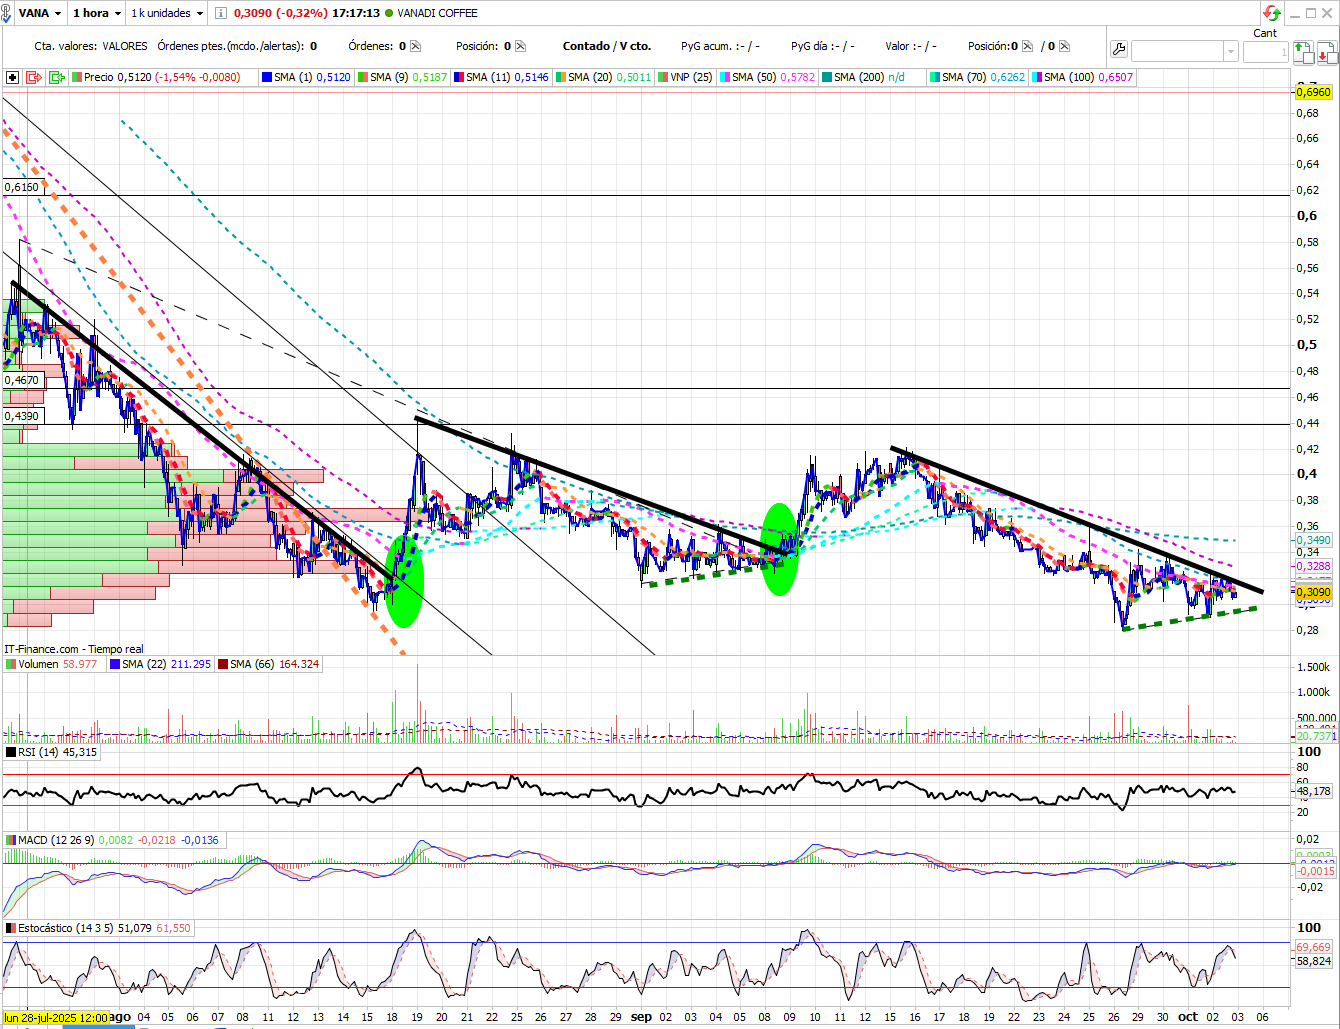Open the 1 hora timeframe dropdown
Screen dimensions: 1340x1029
click(x=97, y=13)
